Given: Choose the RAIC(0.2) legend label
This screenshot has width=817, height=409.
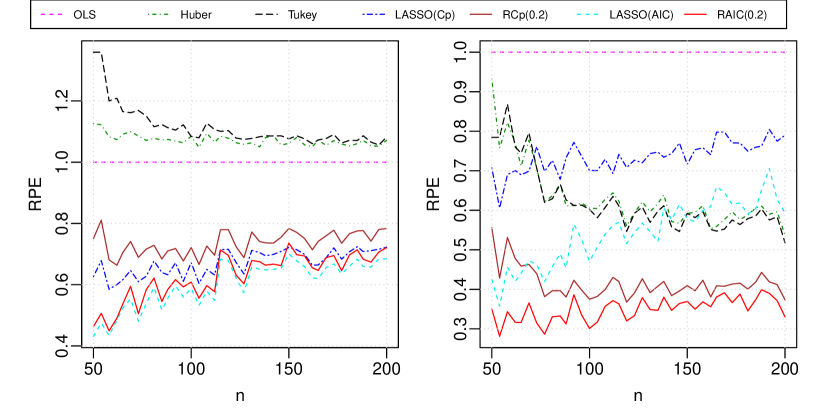Looking at the screenshot, I should click(740, 15).
